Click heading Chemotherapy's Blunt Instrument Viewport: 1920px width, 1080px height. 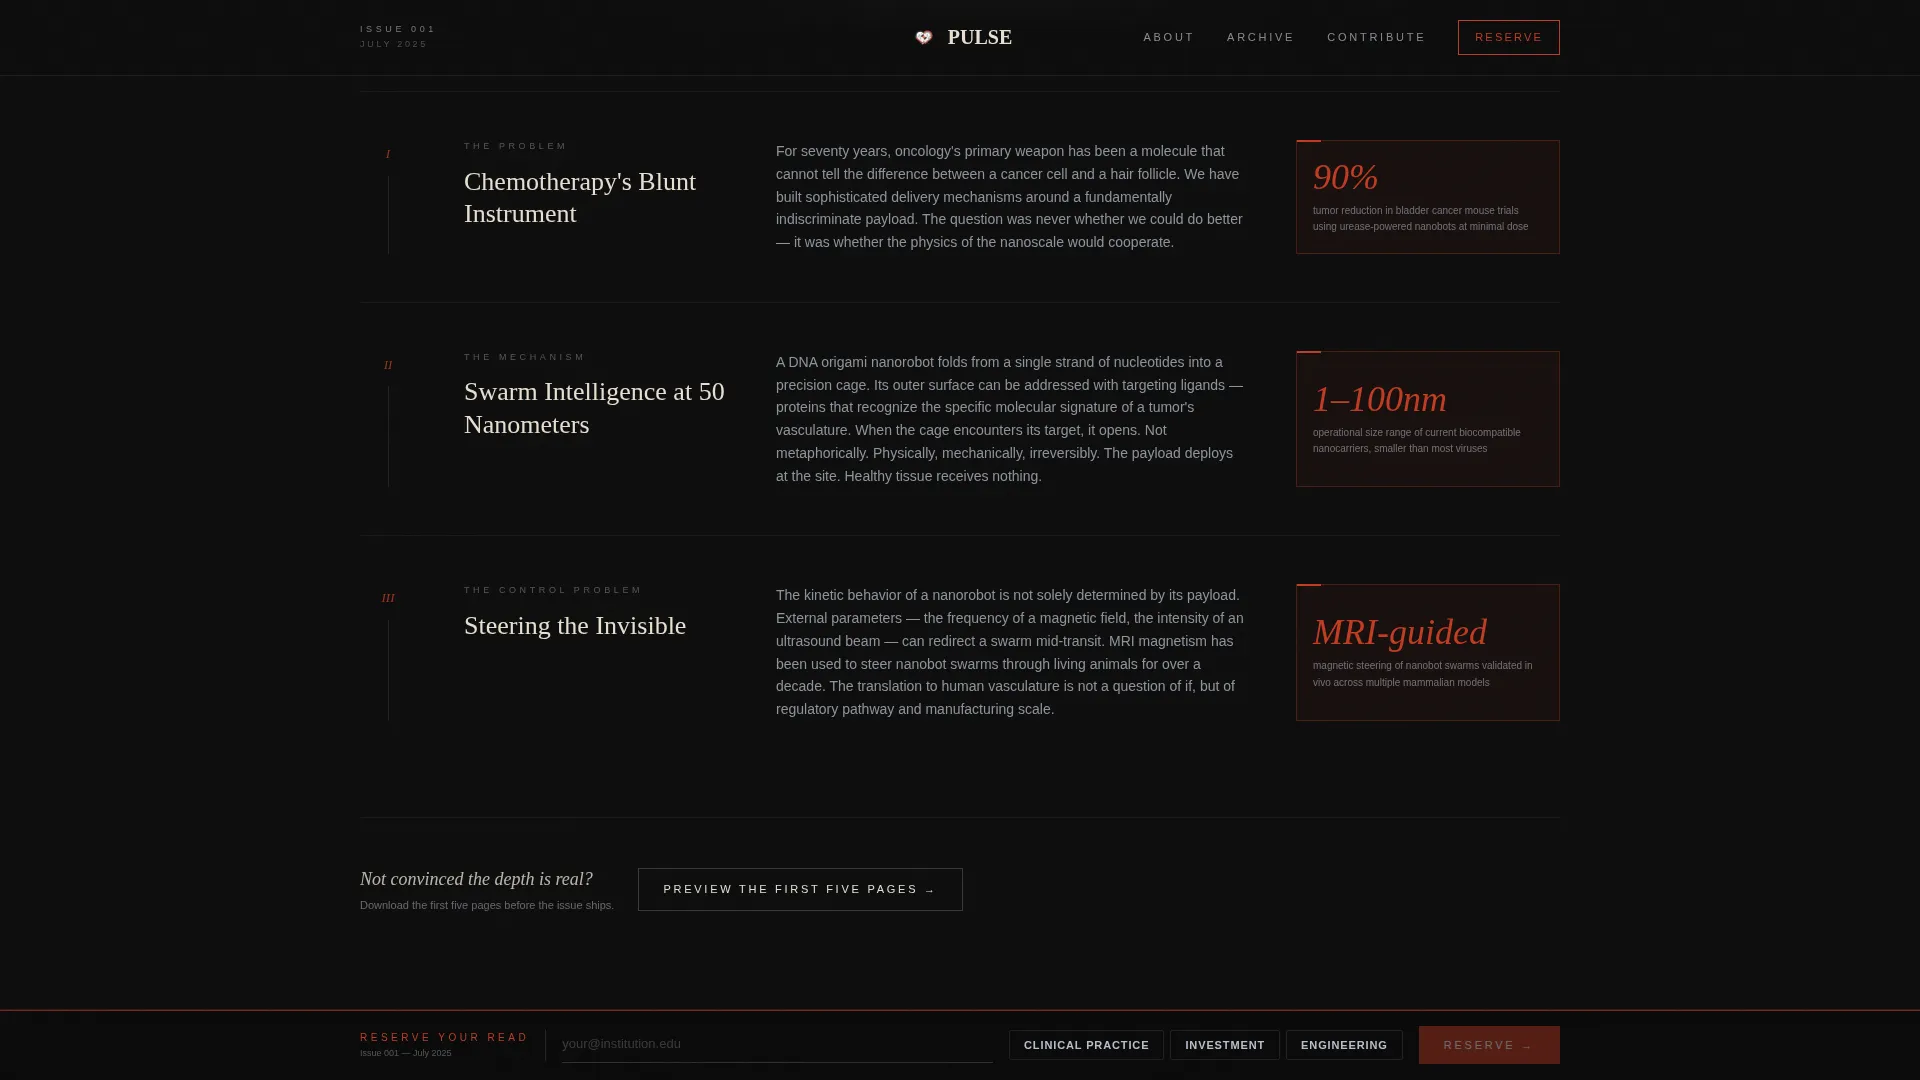click(x=580, y=198)
